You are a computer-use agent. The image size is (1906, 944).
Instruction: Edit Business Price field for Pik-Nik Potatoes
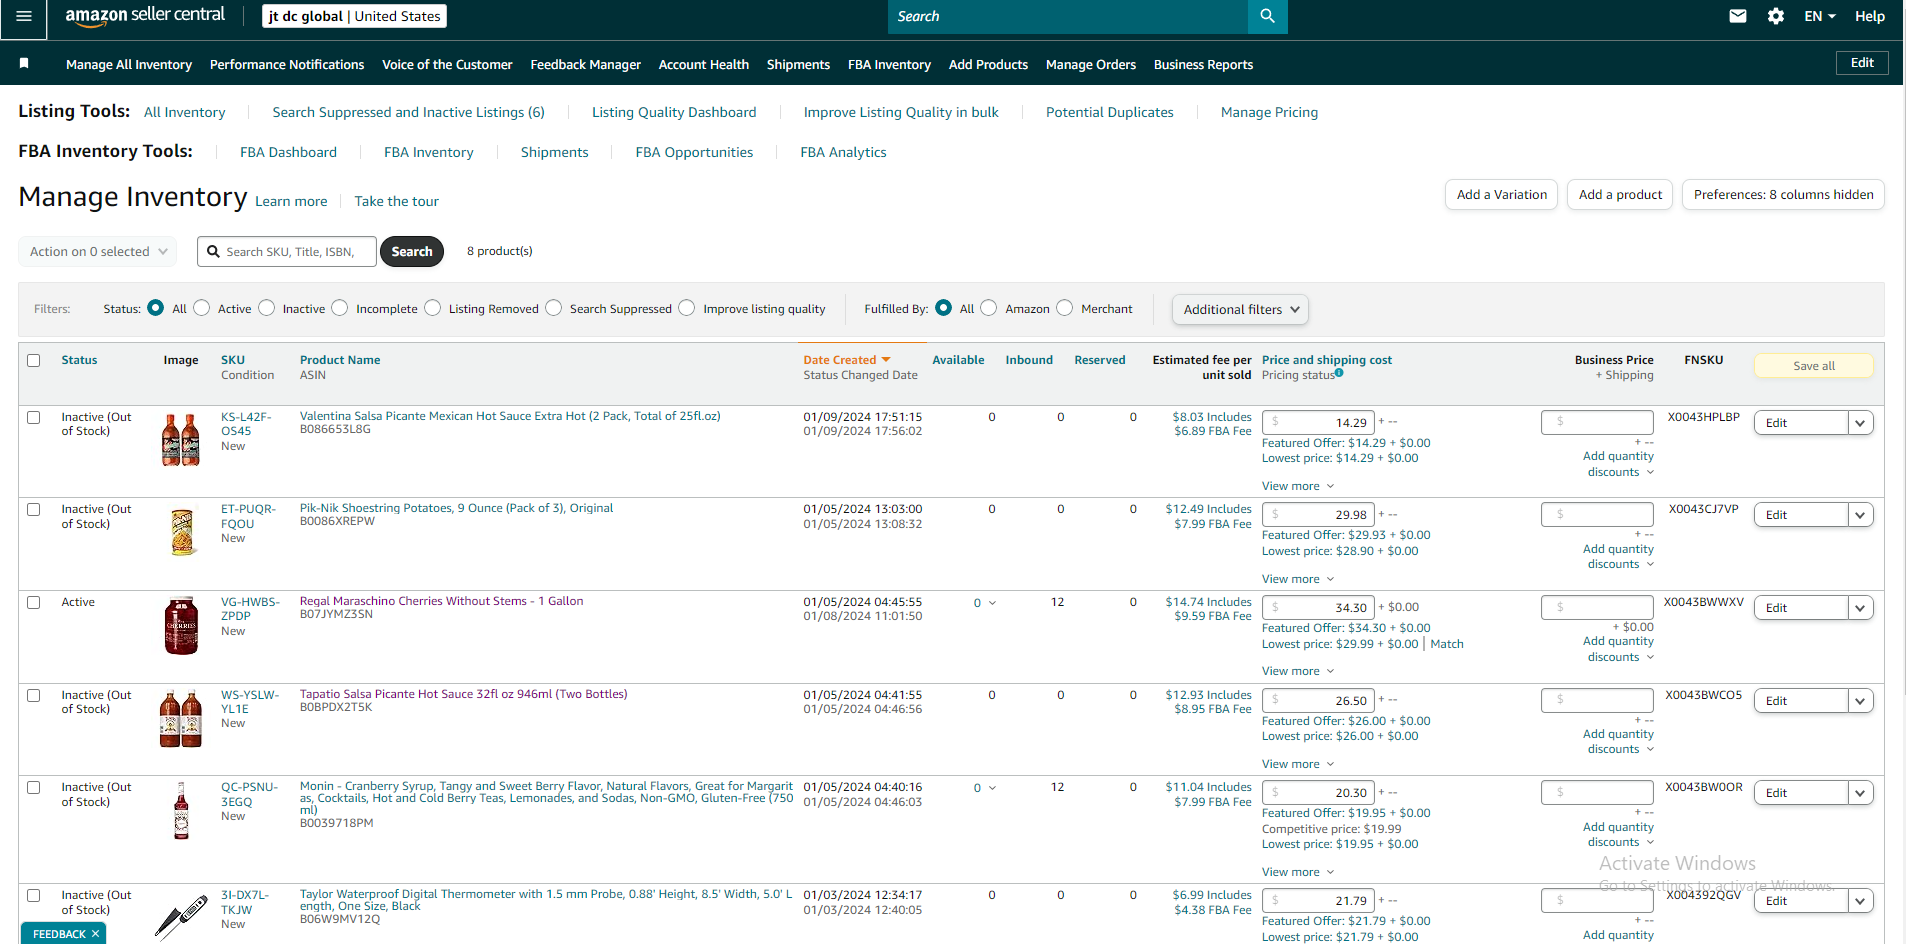[x=1598, y=515]
